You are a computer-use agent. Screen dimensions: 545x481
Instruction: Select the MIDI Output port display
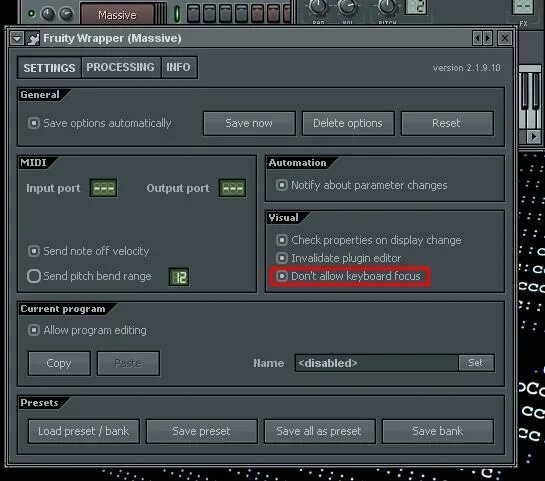pyautogui.click(x=233, y=188)
